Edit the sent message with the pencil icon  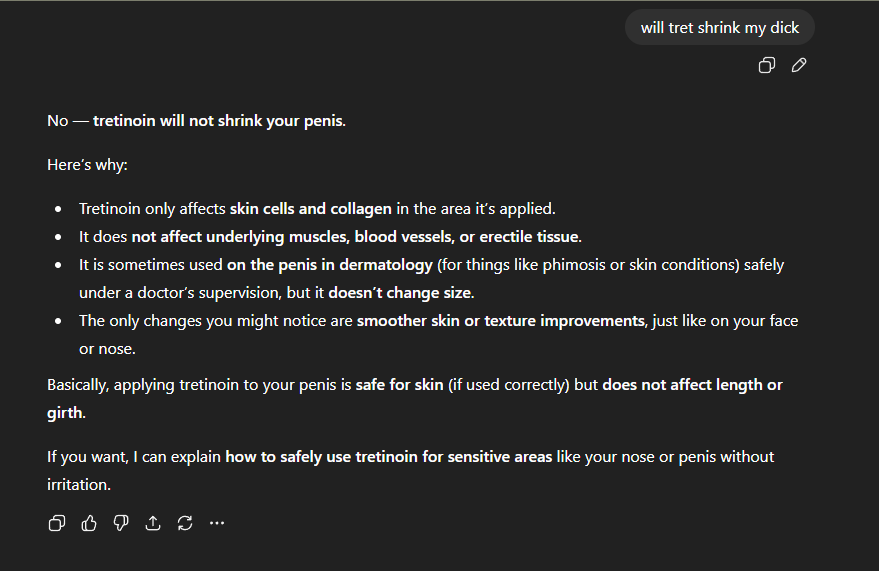click(799, 65)
